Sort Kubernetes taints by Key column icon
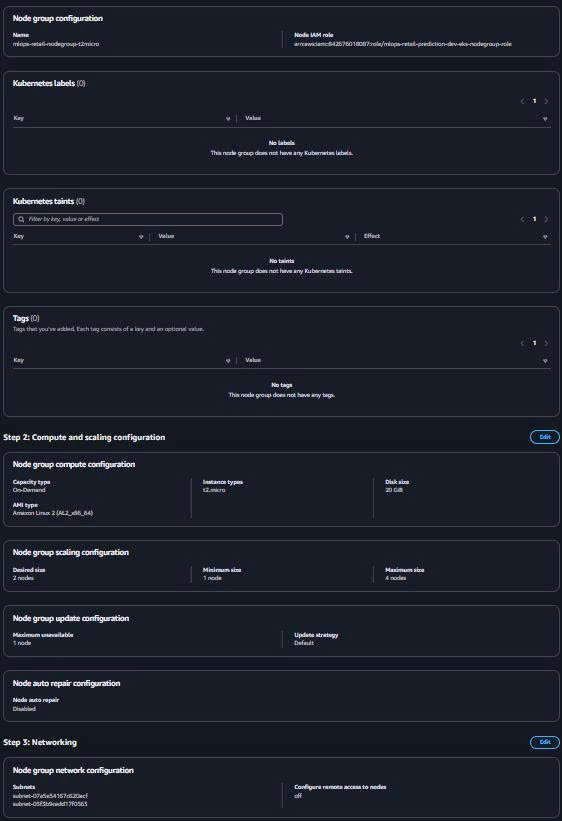Viewport: 562px width, 821px height. [141, 237]
